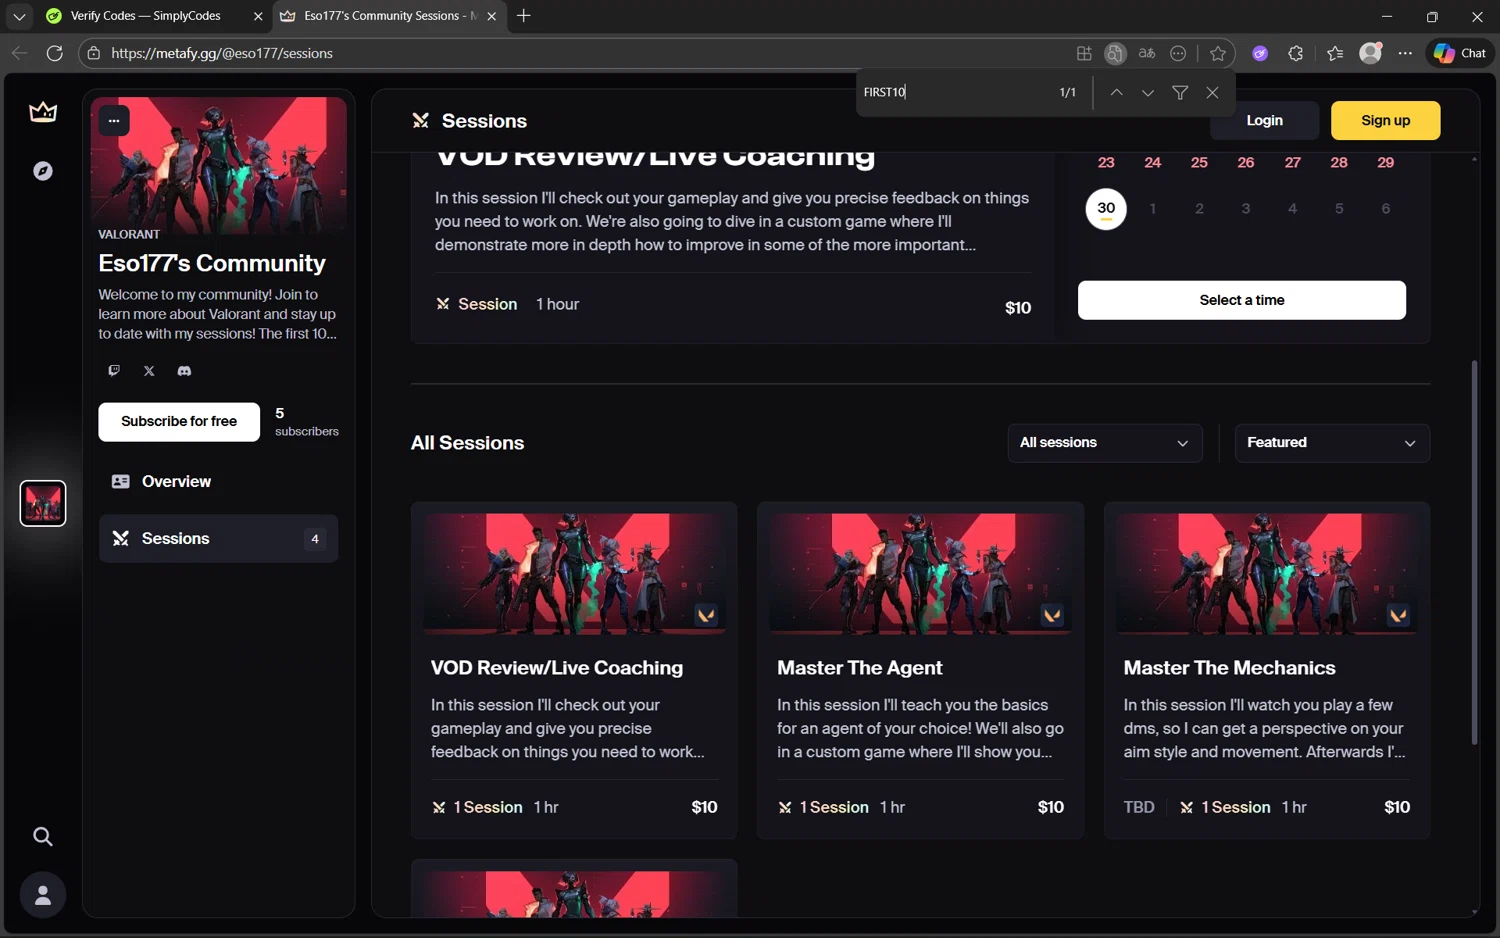Image resolution: width=1500 pixels, height=938 pixels.
Task: Click the purple extension icon in toolbar
Action: (x=1260, y=53)
